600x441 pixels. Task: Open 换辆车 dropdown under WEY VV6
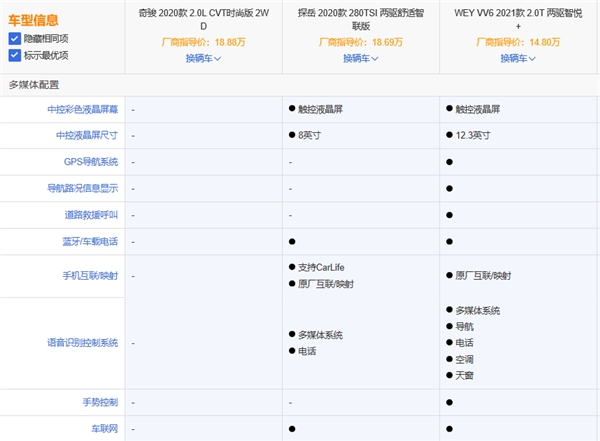(520, 59)
